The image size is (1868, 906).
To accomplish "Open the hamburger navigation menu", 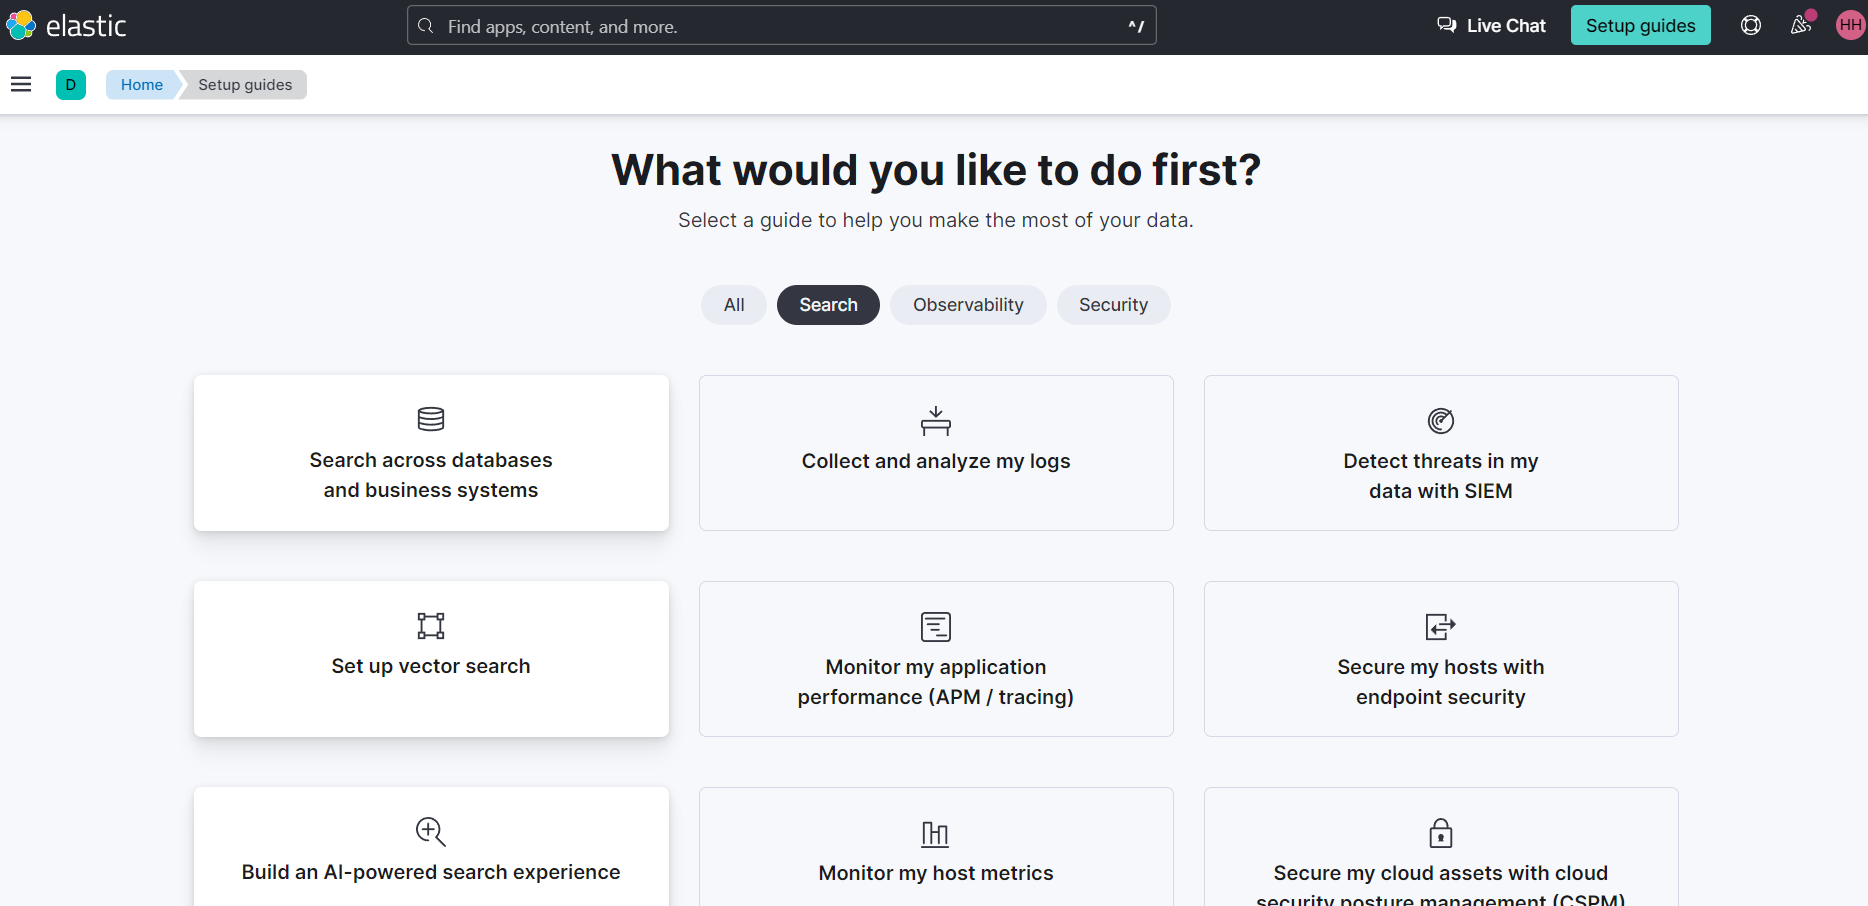I will (x=21, y=85).
